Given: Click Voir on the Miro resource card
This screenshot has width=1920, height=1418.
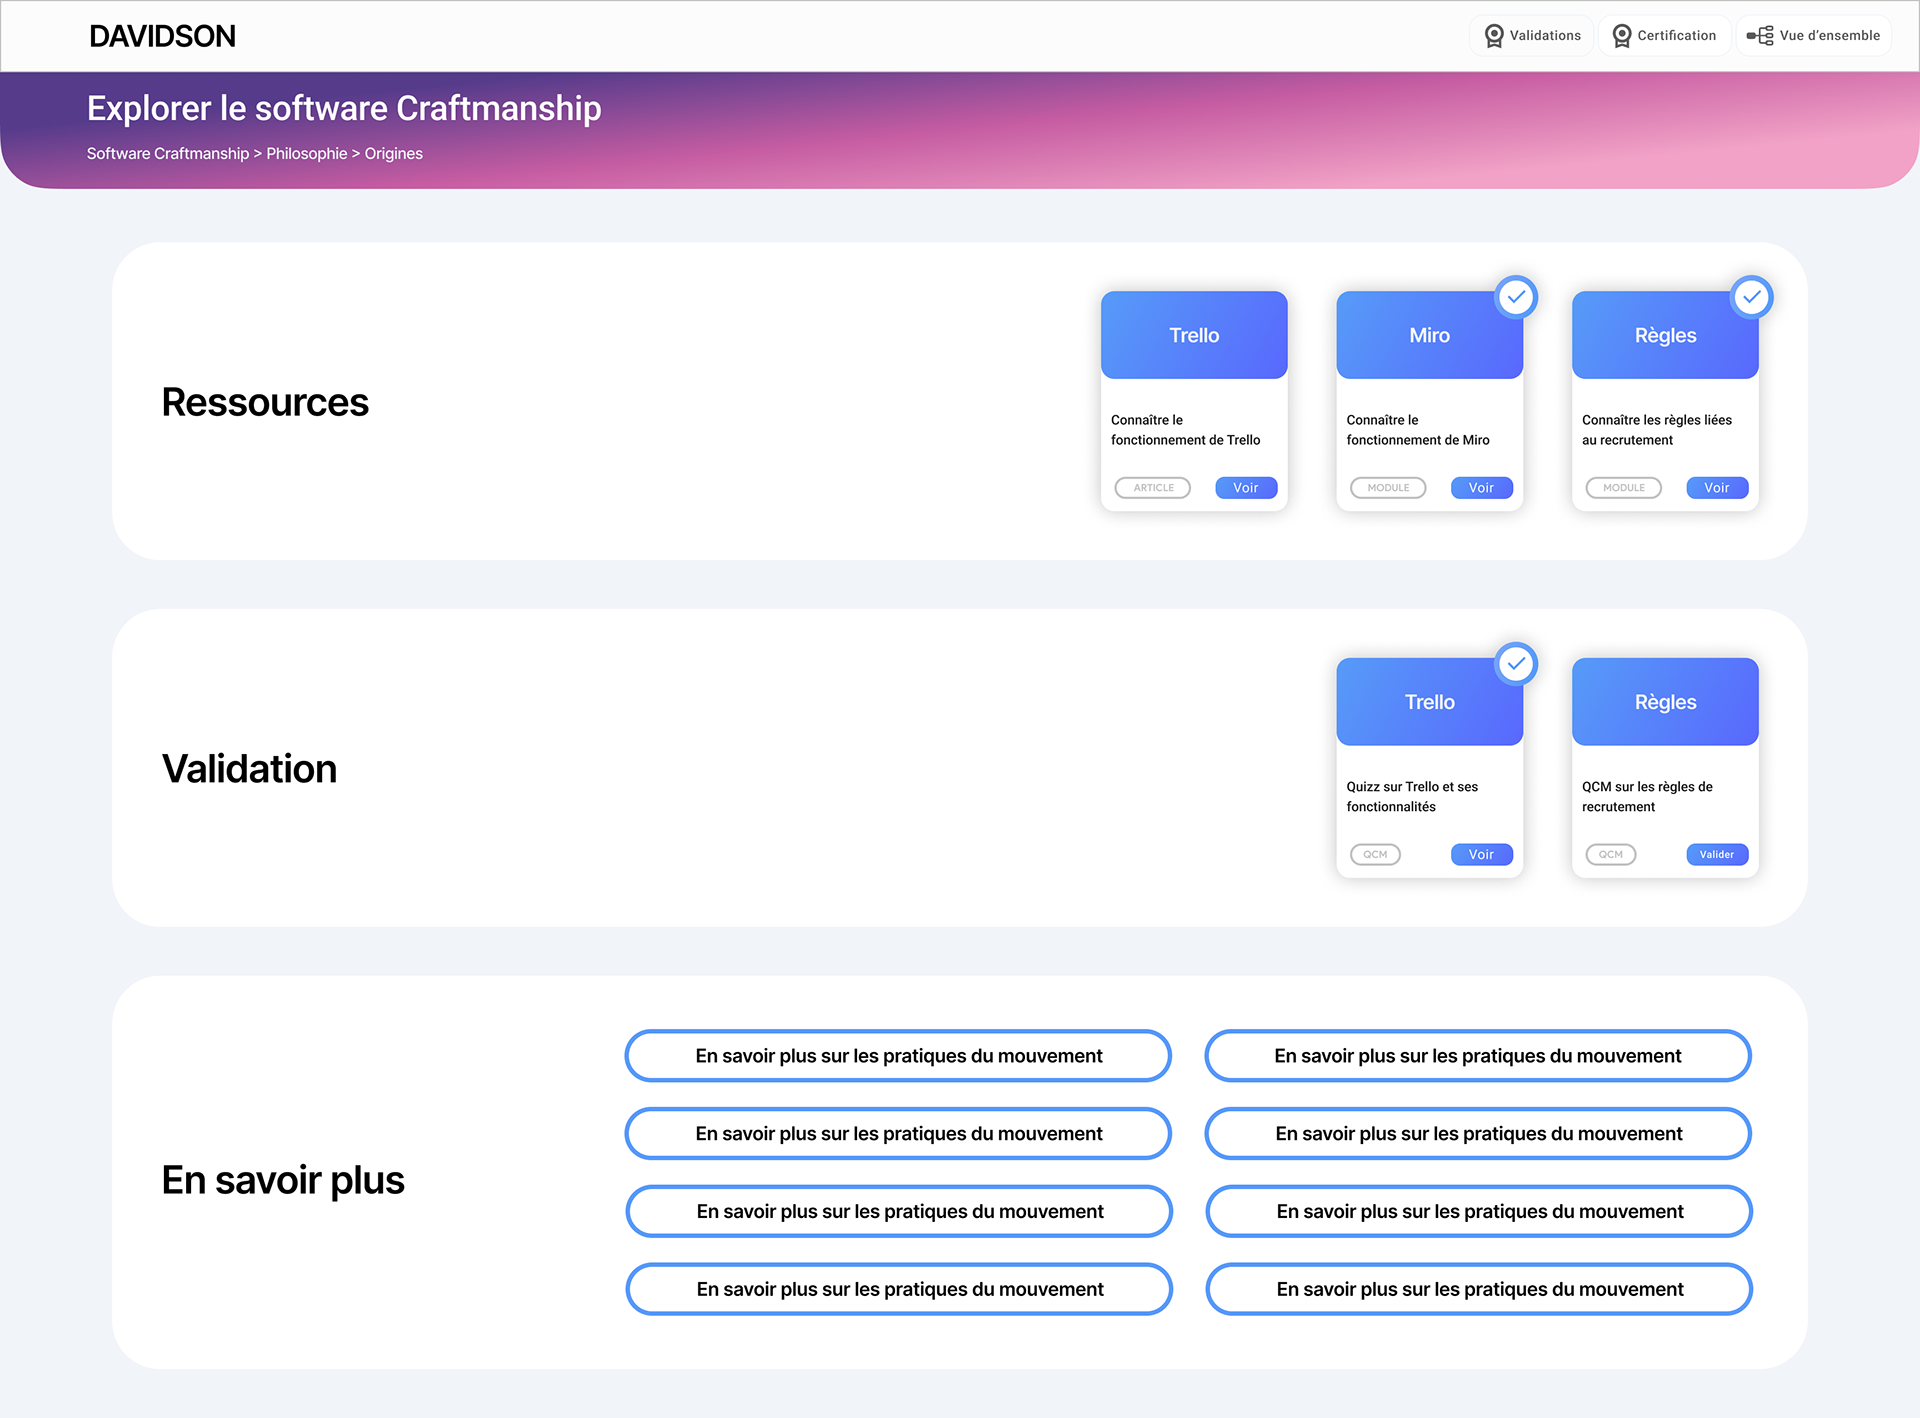Looking at the screenshot, I should (1481, 488).
